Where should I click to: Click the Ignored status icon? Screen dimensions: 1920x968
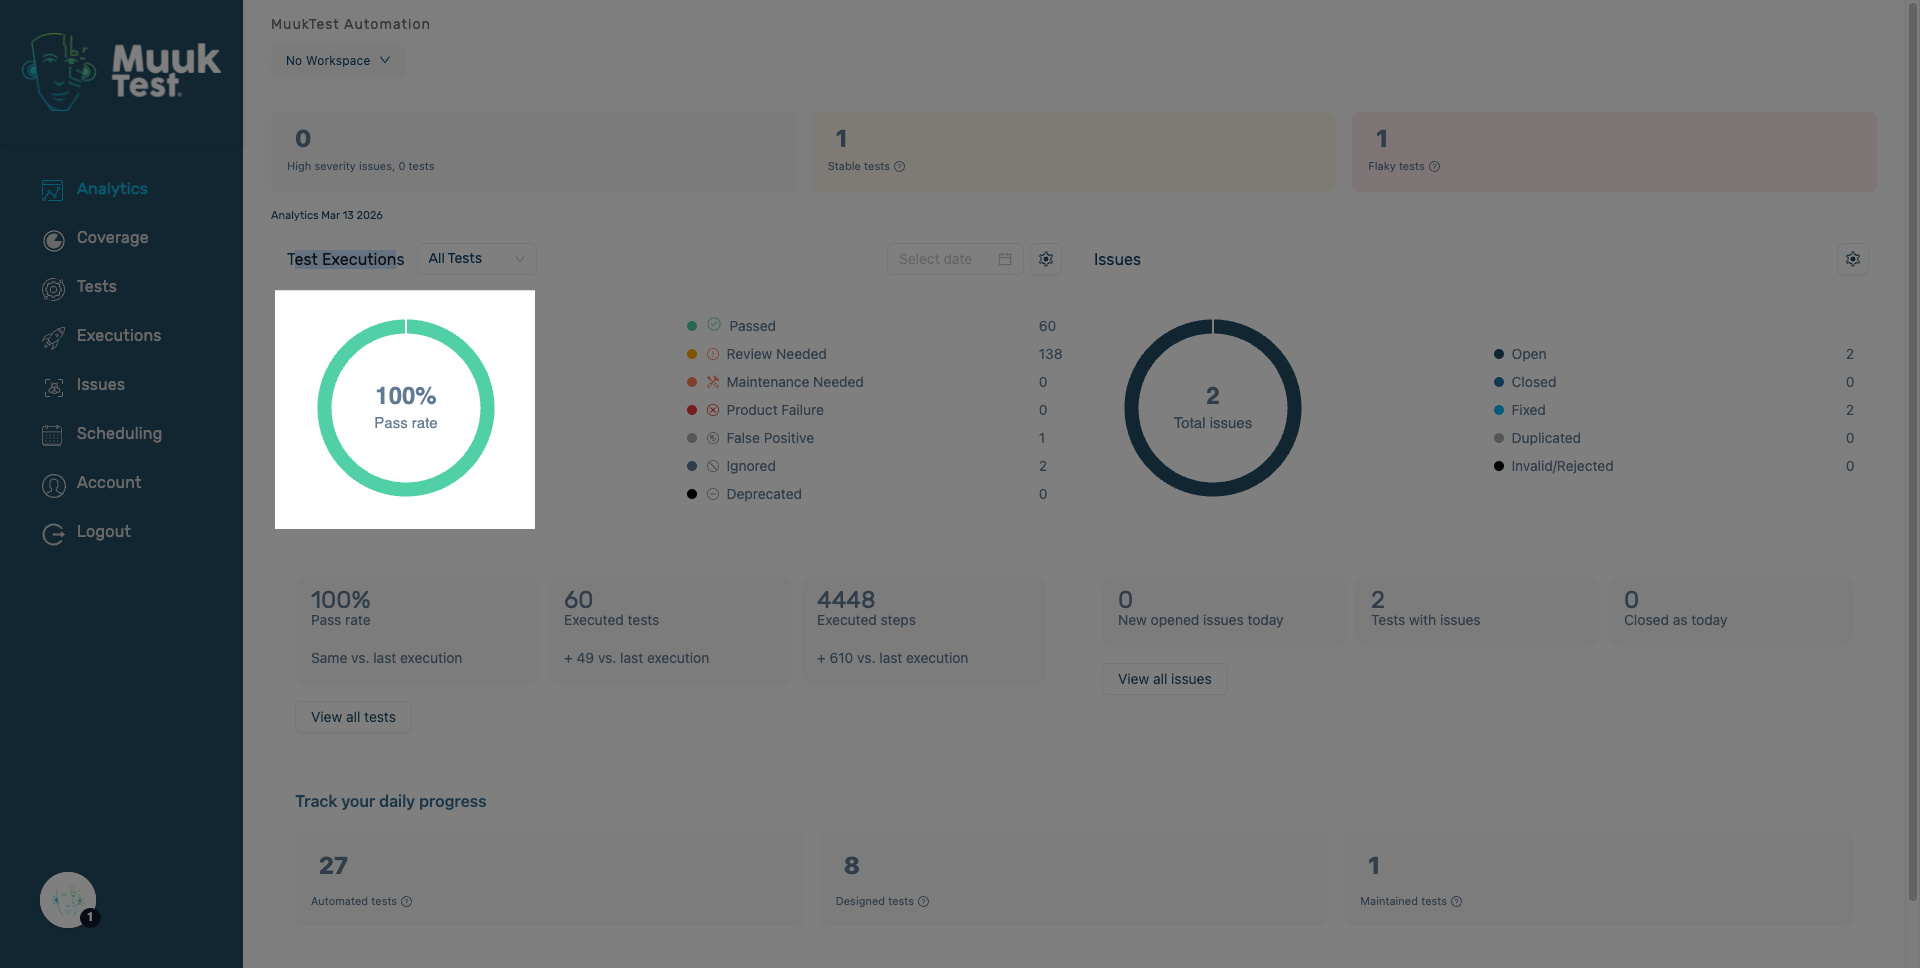713,466
